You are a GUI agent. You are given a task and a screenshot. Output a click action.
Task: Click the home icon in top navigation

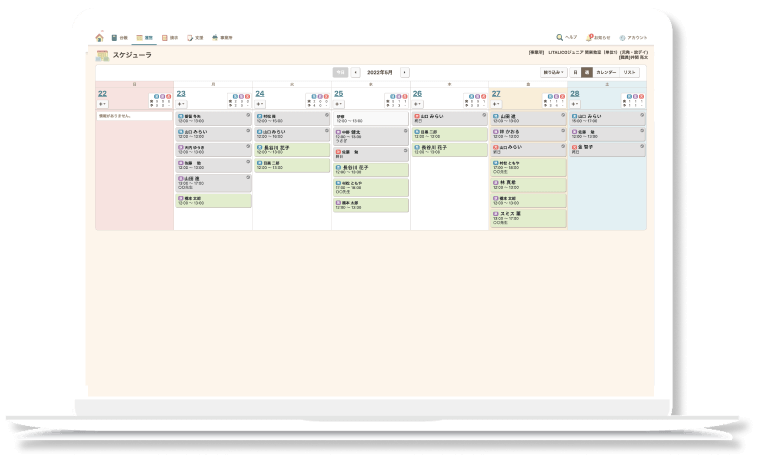pos(100,37)
